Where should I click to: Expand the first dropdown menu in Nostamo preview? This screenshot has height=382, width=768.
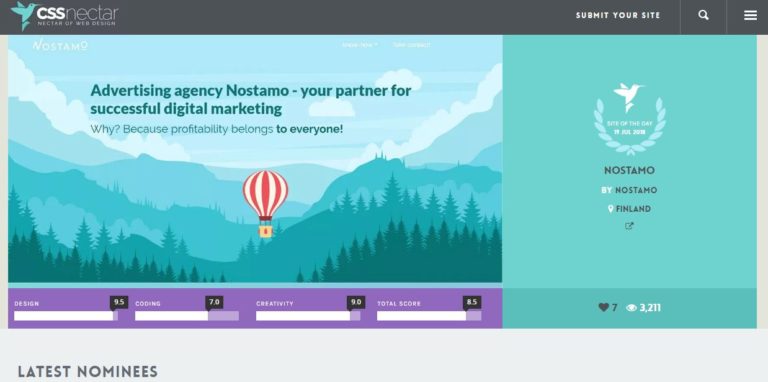(x=360, y=45)
